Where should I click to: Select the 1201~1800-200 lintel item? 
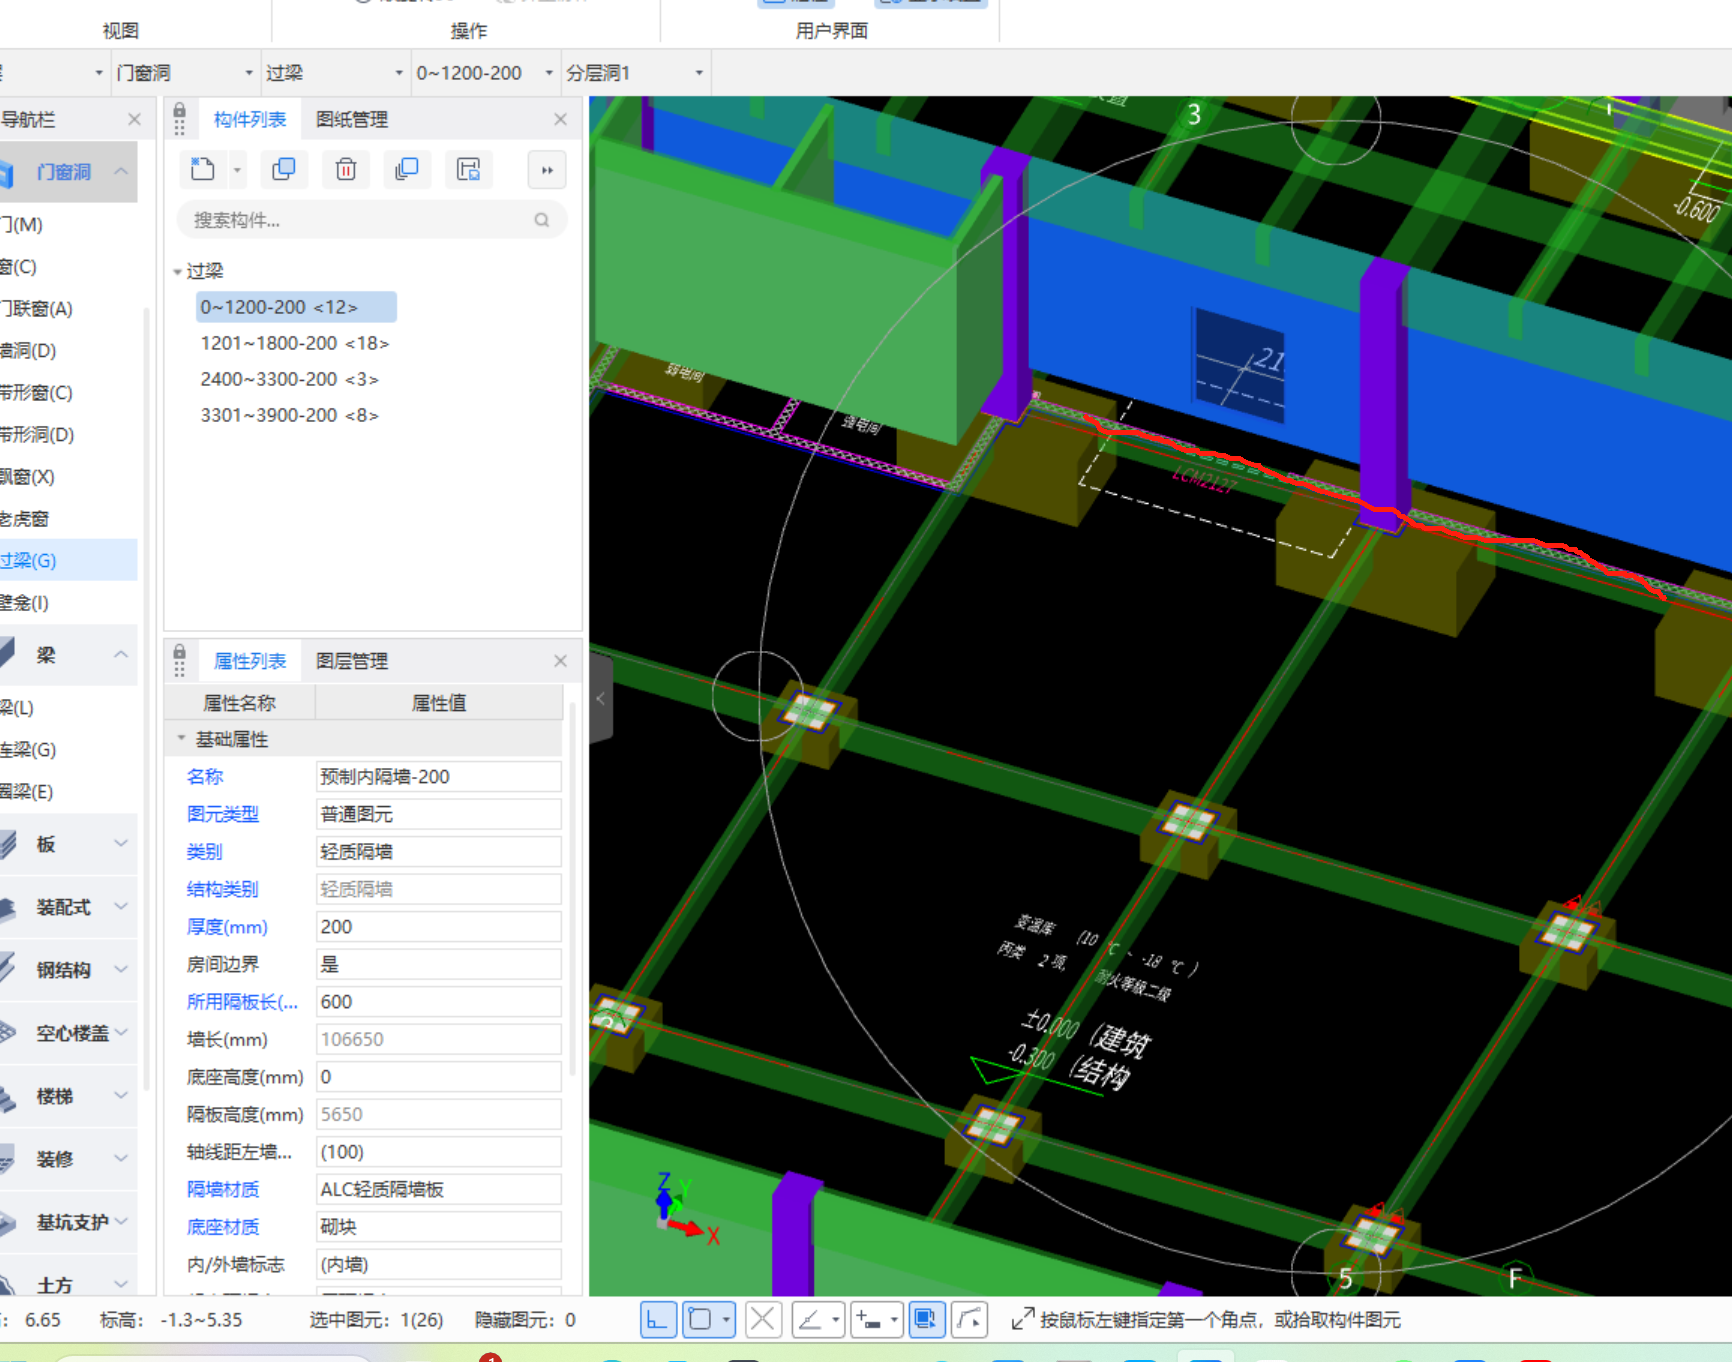click(x=294, y=343)
